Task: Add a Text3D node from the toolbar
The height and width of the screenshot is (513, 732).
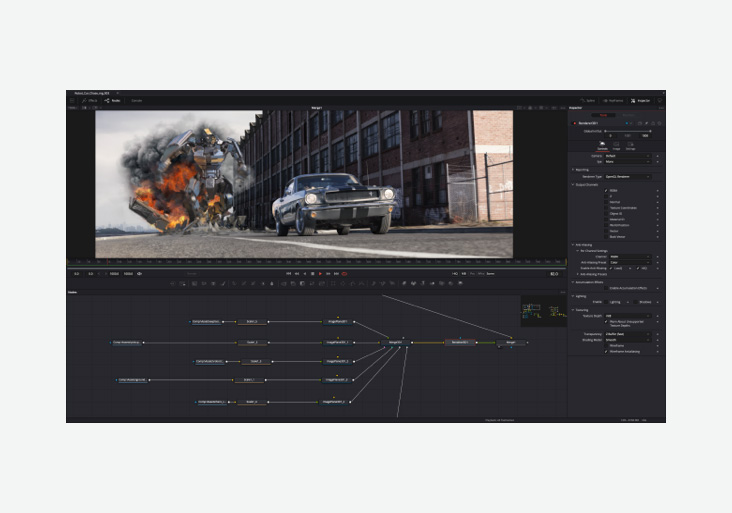Action: 422,283
